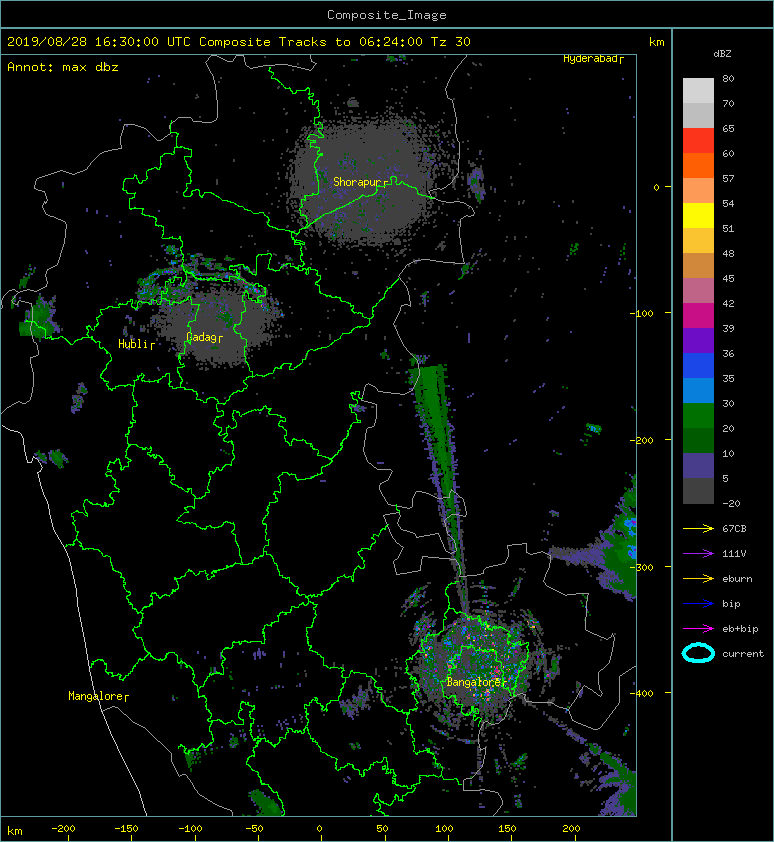Screen dimensions: 774x842
Task: Click the 35 dBZ light blue swatch
Action: point(698,390)
